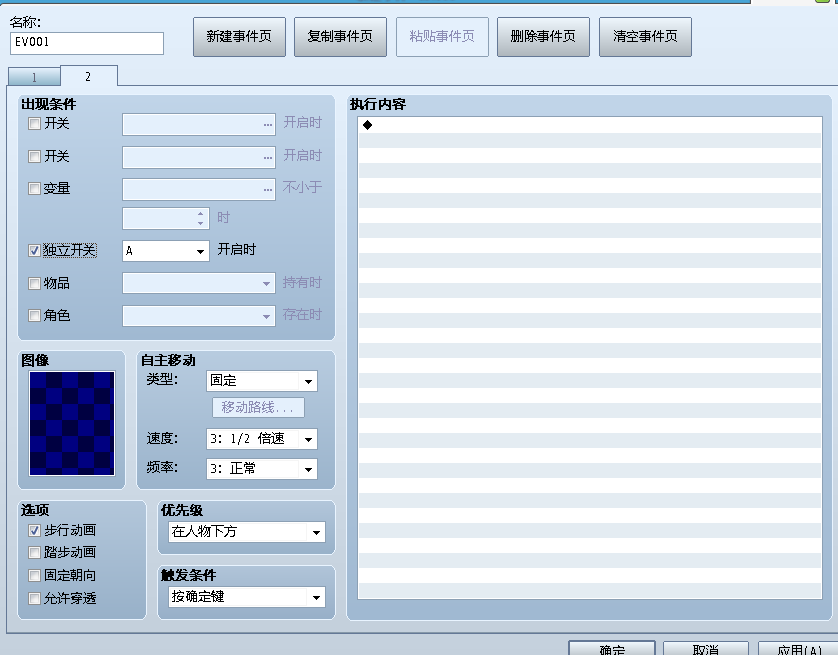Check the 角色 condition checkbox
838x655 pixels.
34,316
